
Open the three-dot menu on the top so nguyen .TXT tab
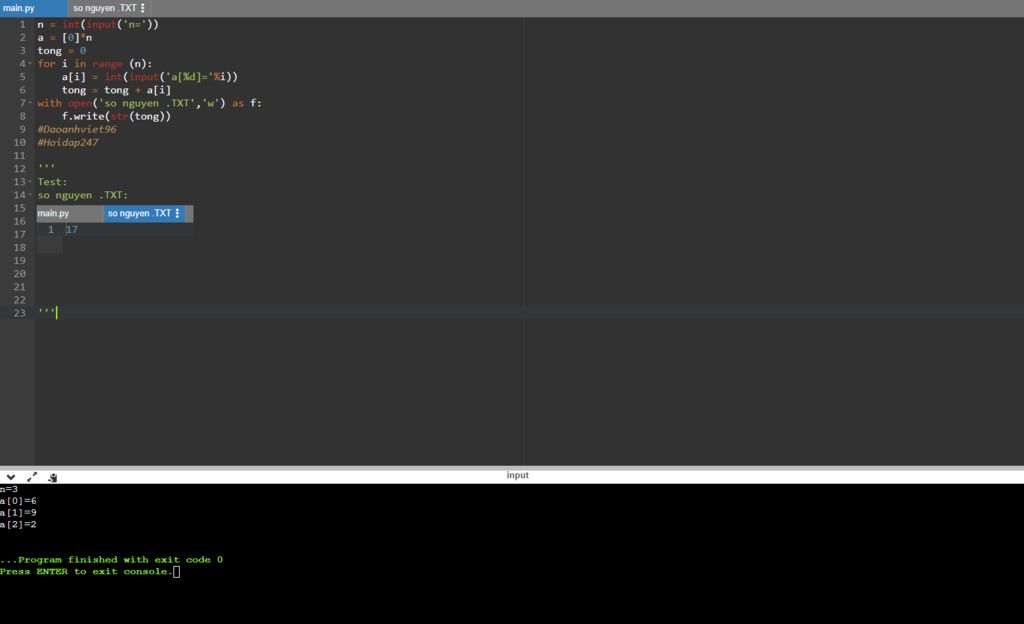[x=142, y=8]
